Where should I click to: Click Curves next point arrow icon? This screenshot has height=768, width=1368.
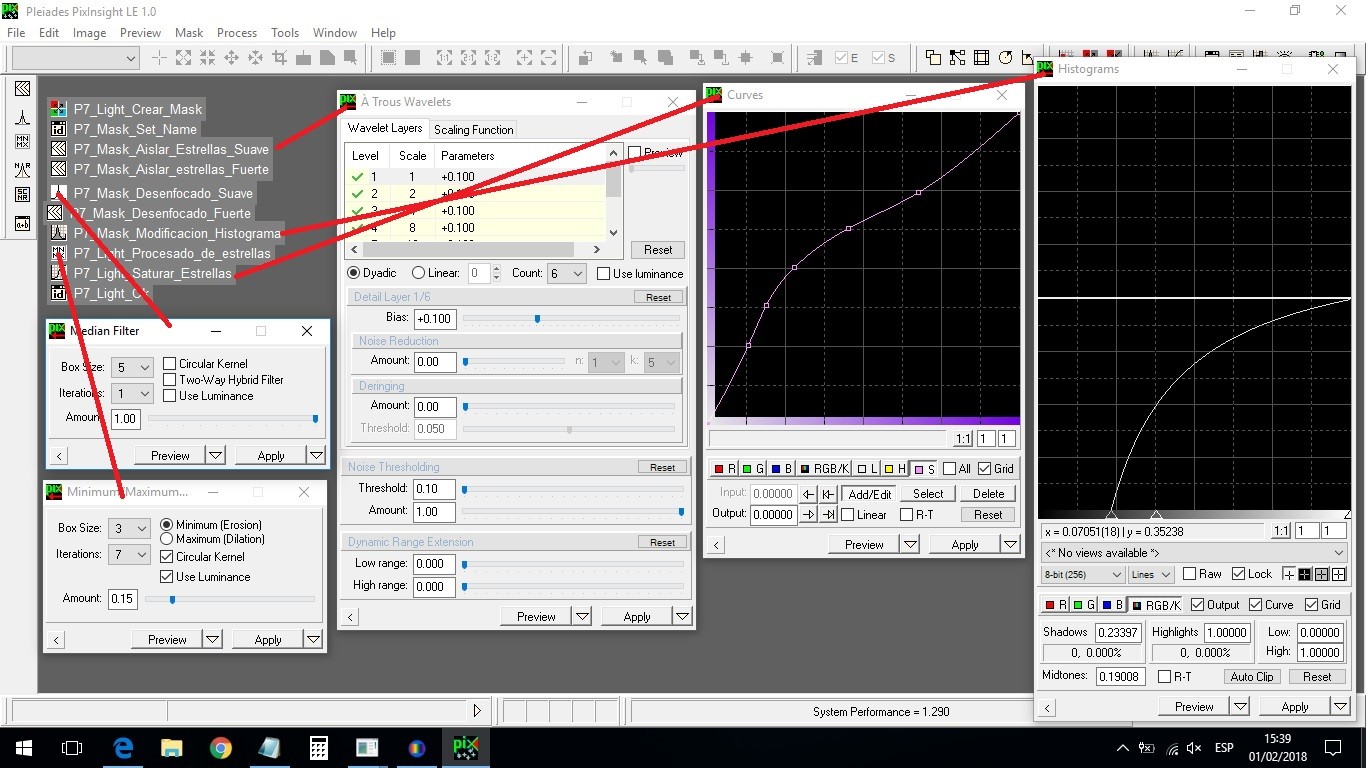[x=809, y=514]
